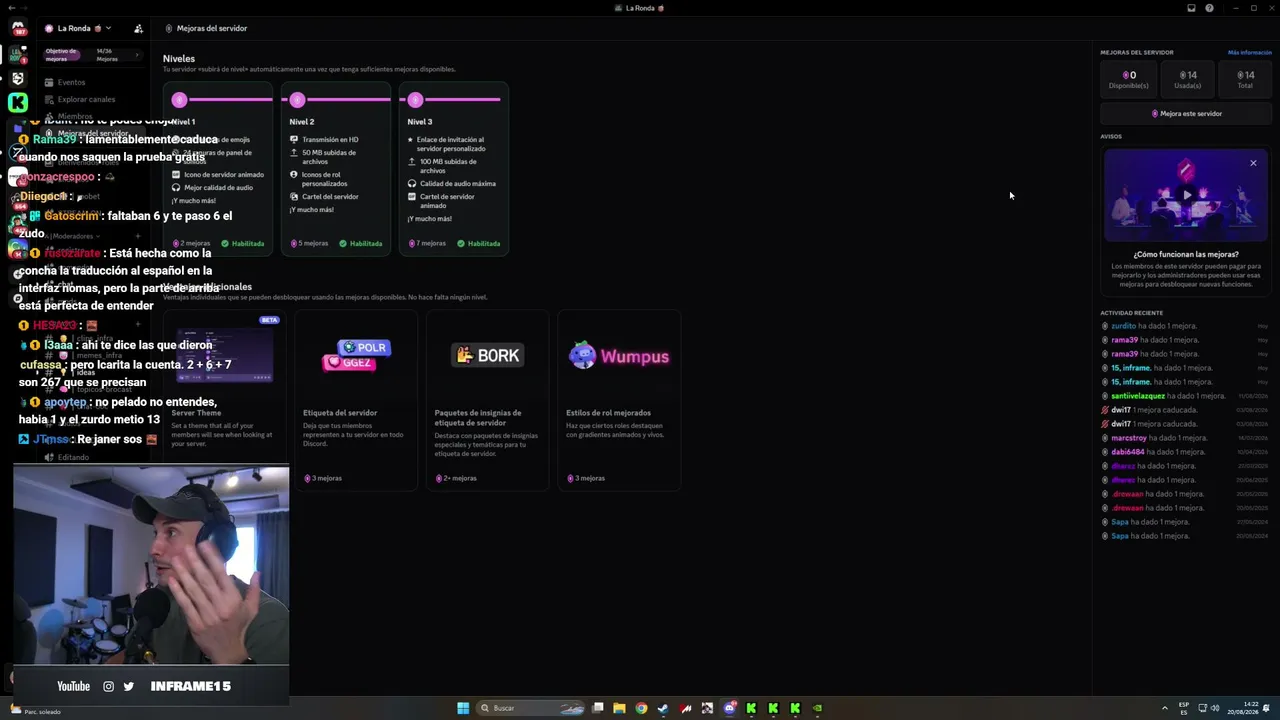Open Steam from the taskbar
1280x720 pixels.
coord(663,708)
